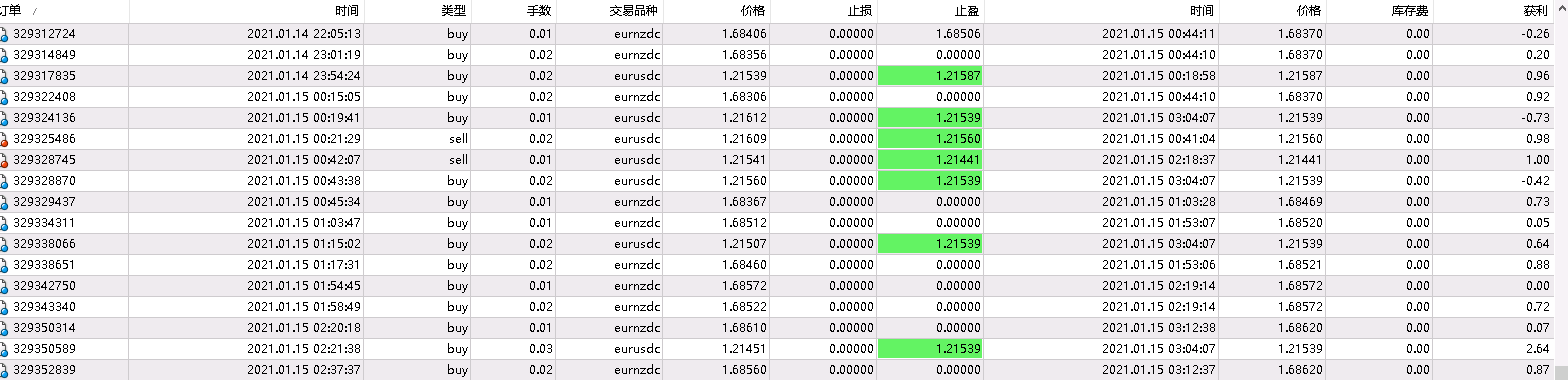Click open time 2021.01.14 23:01:19

pos(304,54)
